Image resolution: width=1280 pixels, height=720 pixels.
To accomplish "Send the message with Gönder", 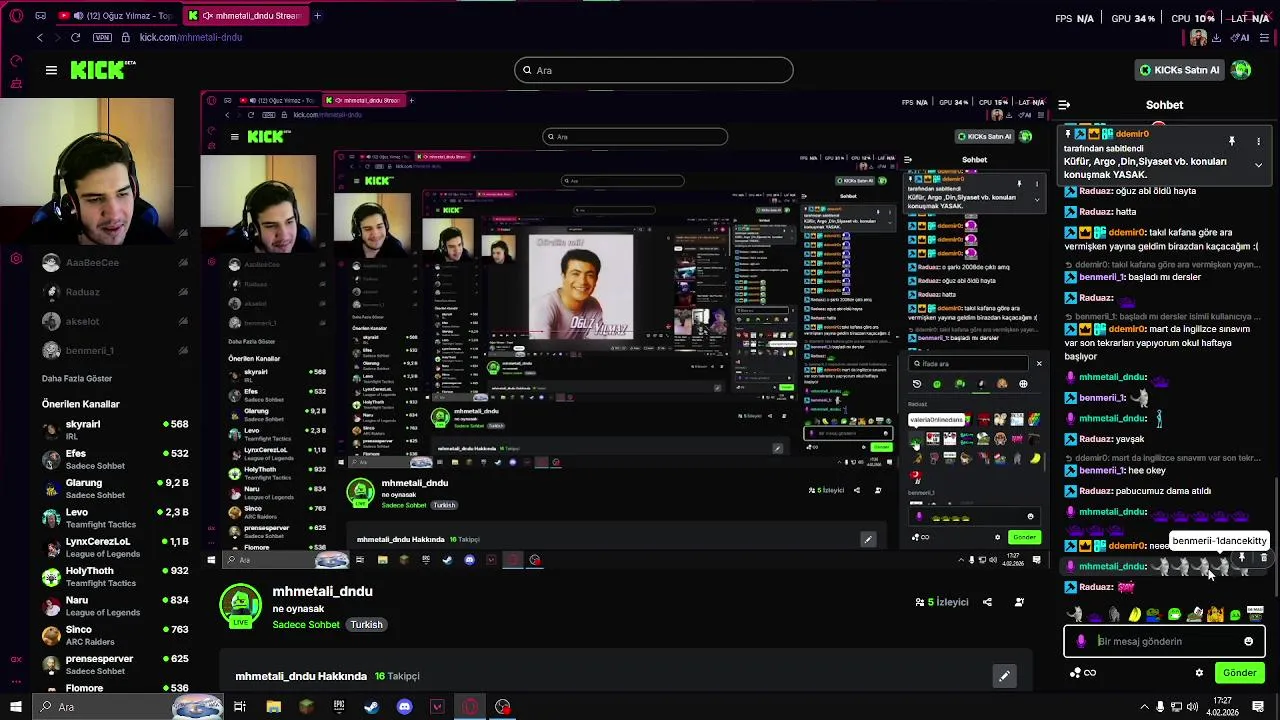I will (x=1239, y=673).
